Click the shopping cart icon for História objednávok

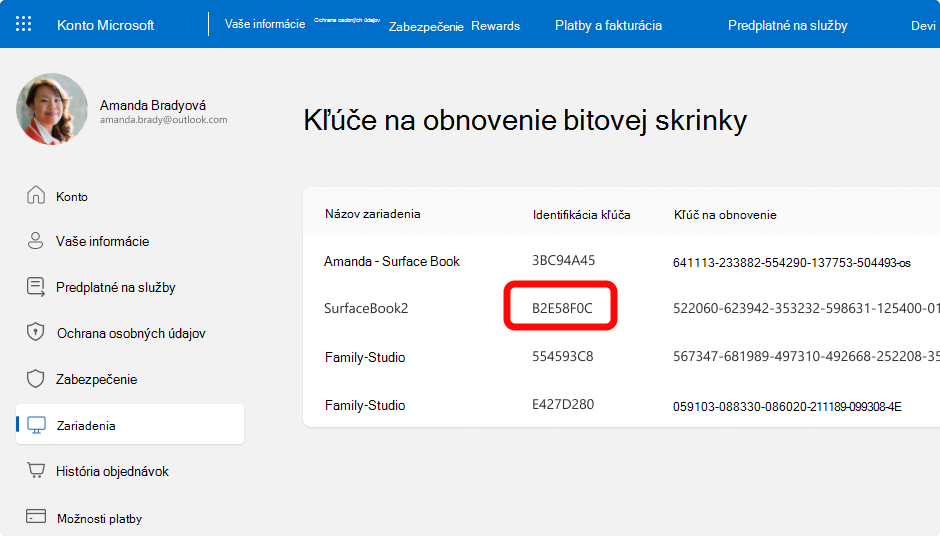[36, 471]
